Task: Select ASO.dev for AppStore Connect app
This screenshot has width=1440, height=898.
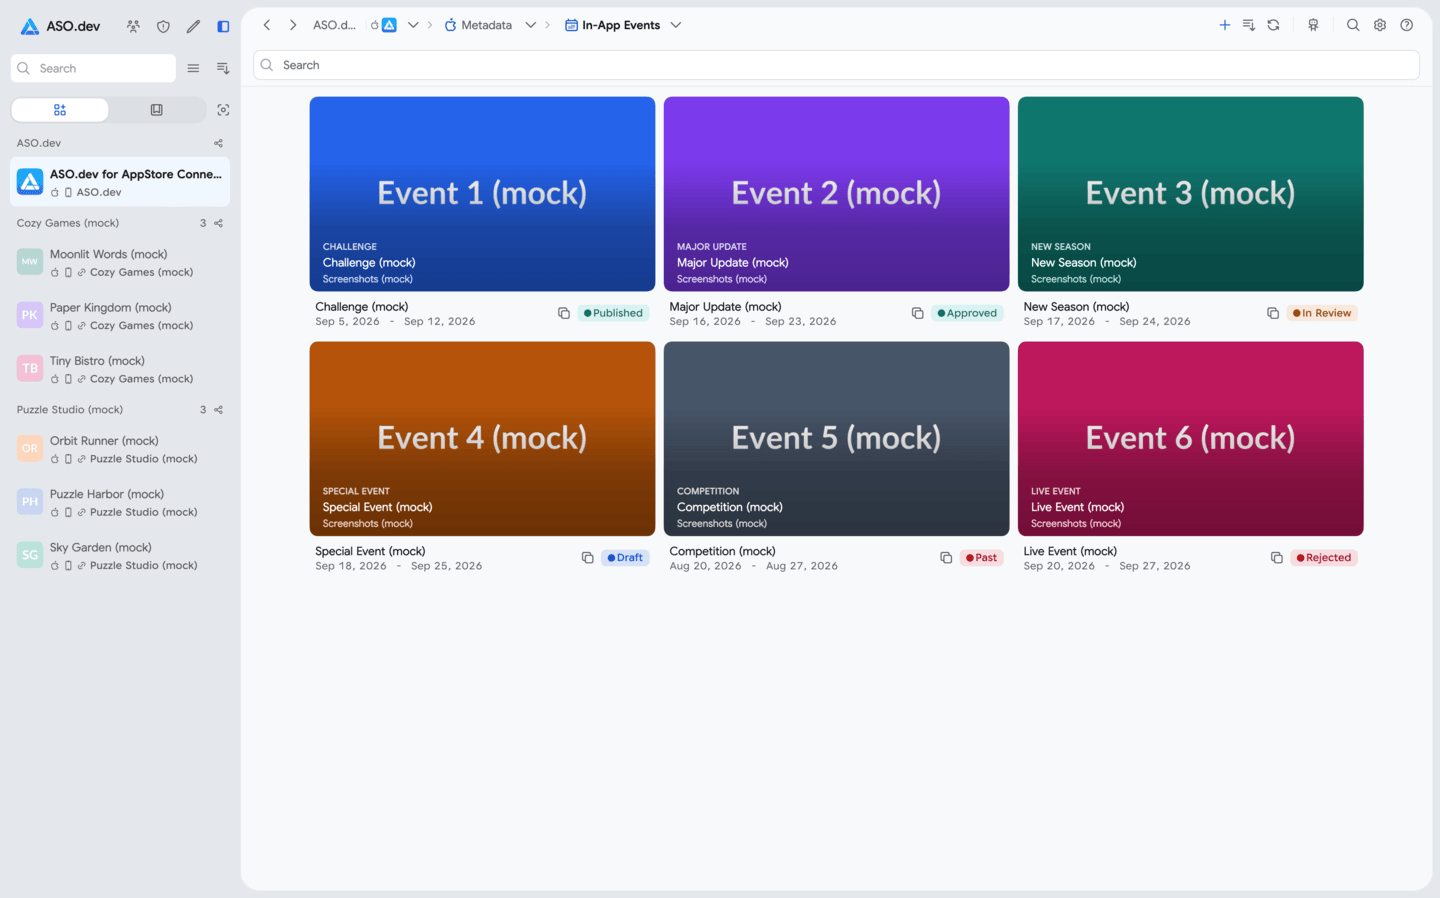Action: pos(120,182)
